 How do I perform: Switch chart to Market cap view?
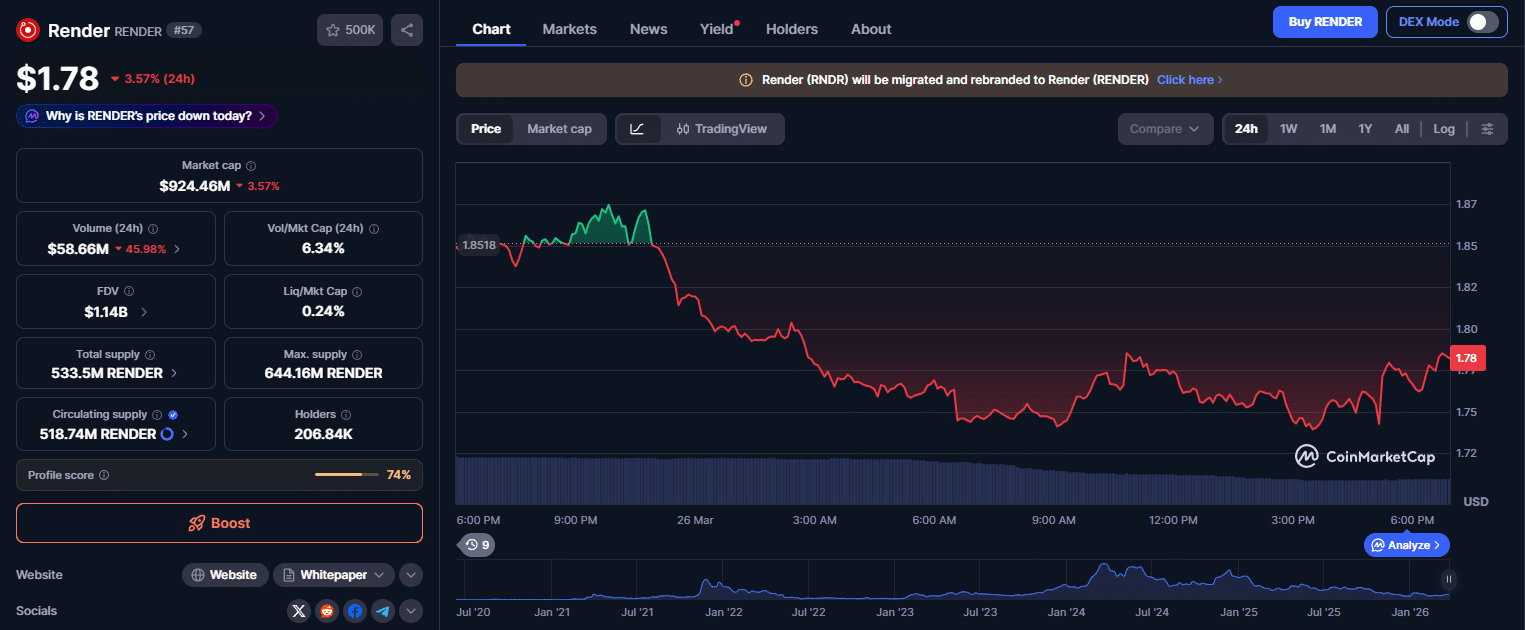click(x=559, y=129)
